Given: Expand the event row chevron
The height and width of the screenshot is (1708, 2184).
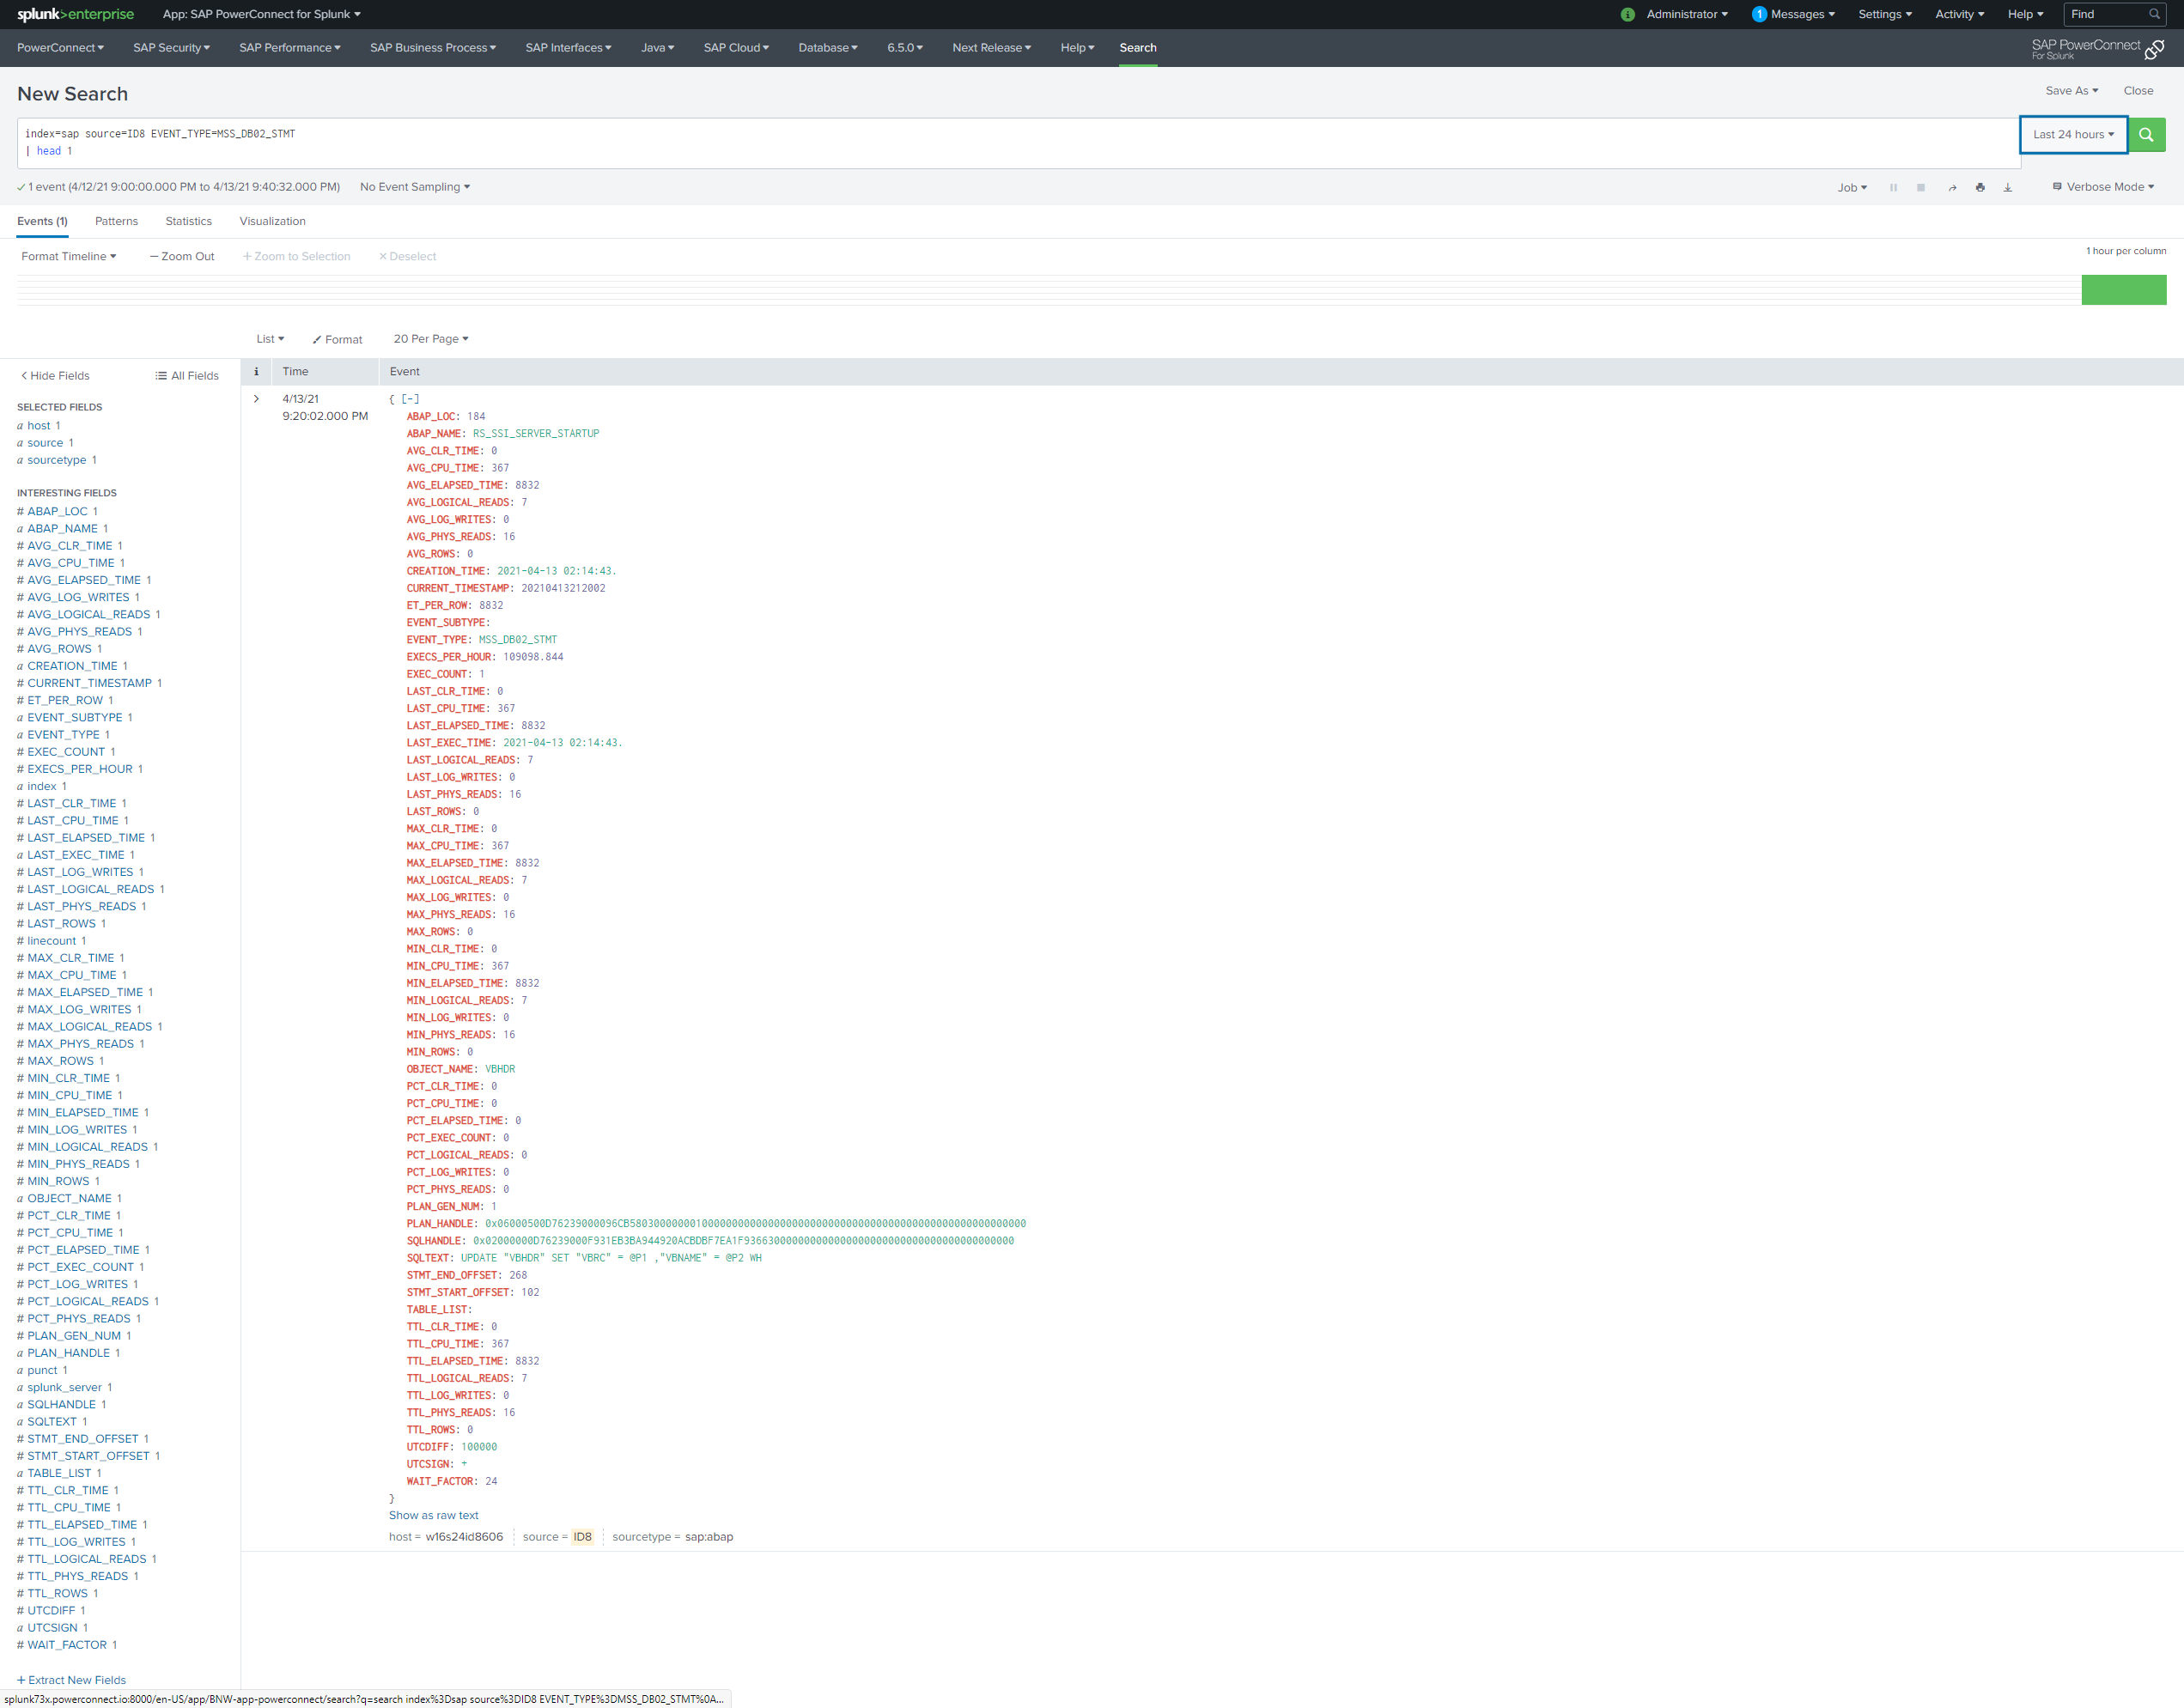Looking at the screenshot, I should (256, 399).
